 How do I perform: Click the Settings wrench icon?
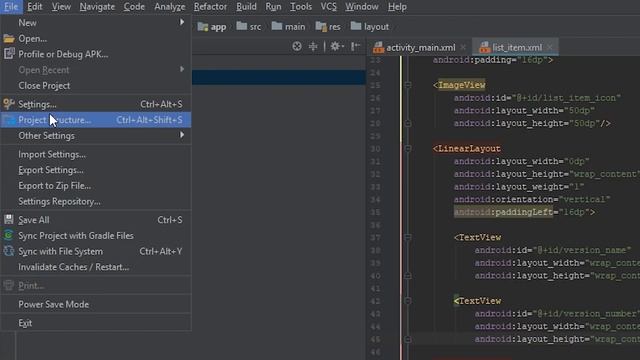pyautogui.click(x=9, y=104)
